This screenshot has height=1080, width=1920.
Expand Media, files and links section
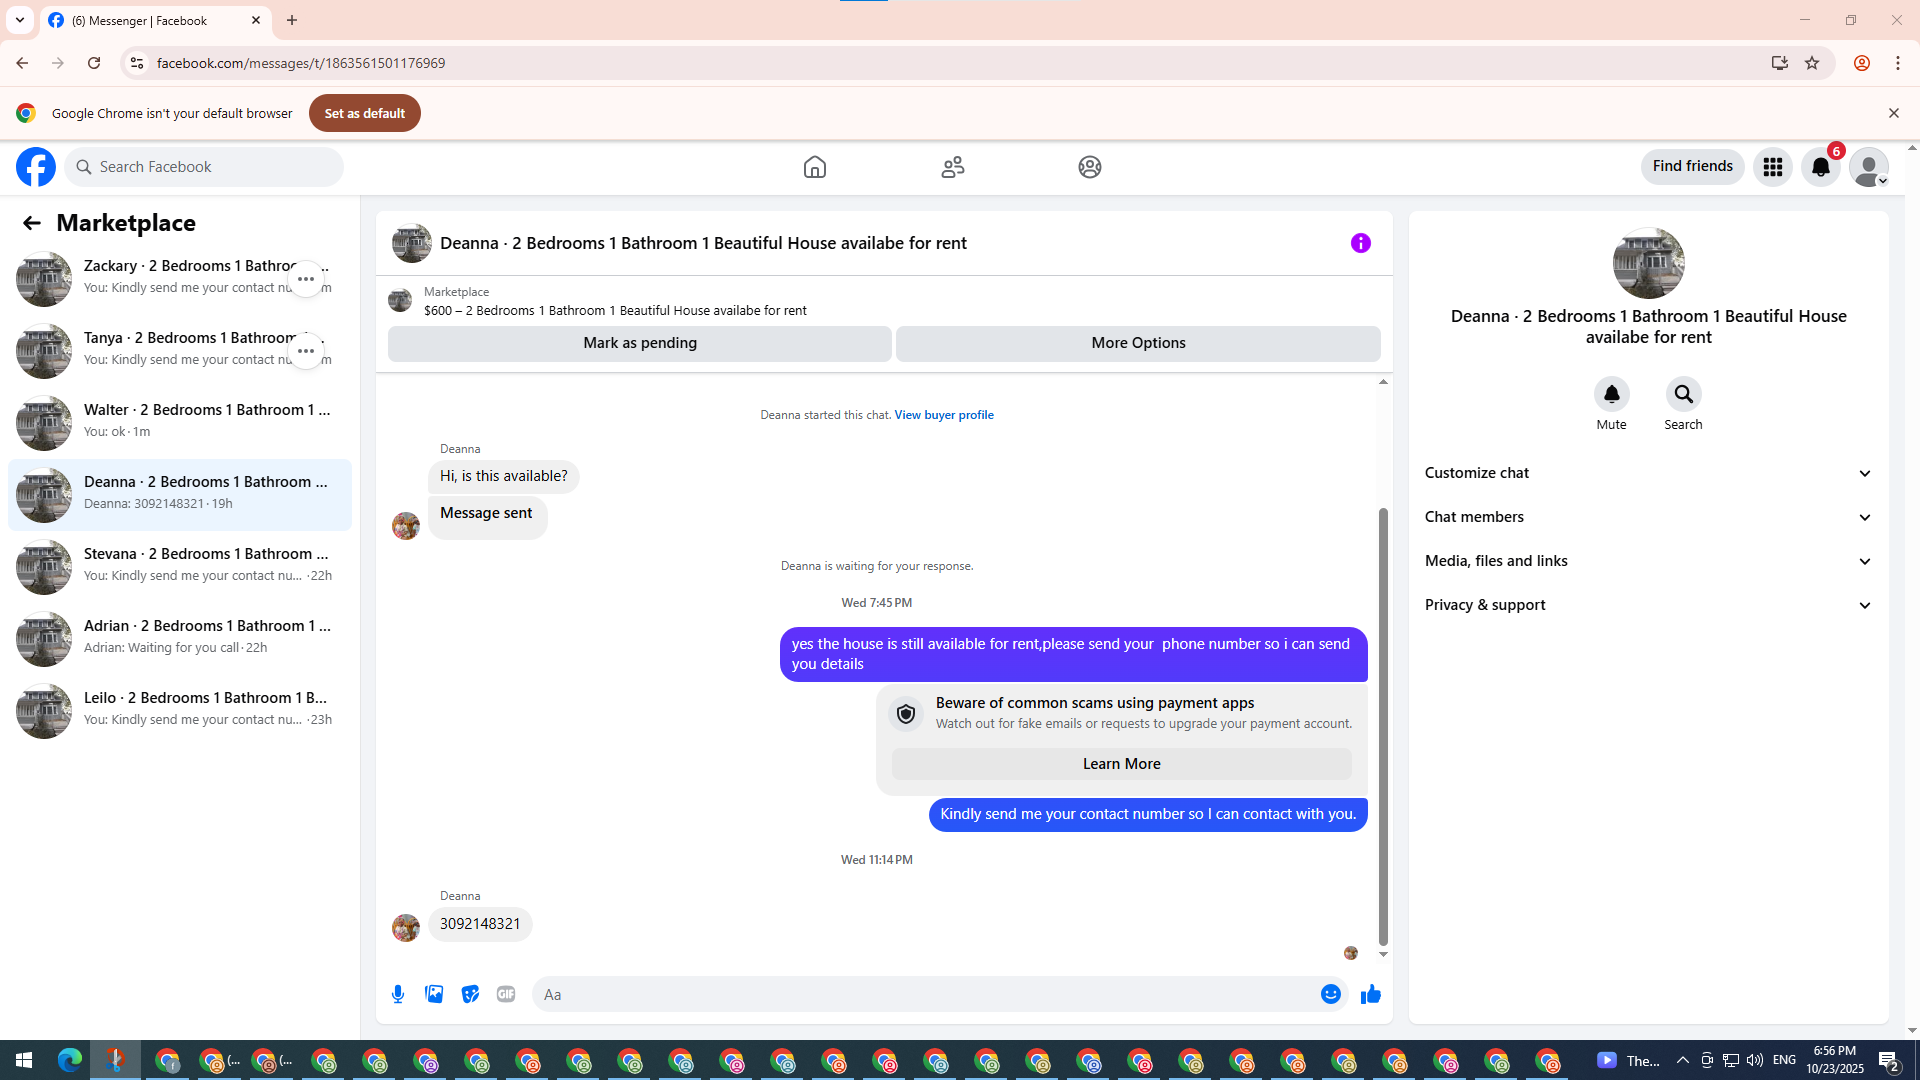(x=1648, y=561)
